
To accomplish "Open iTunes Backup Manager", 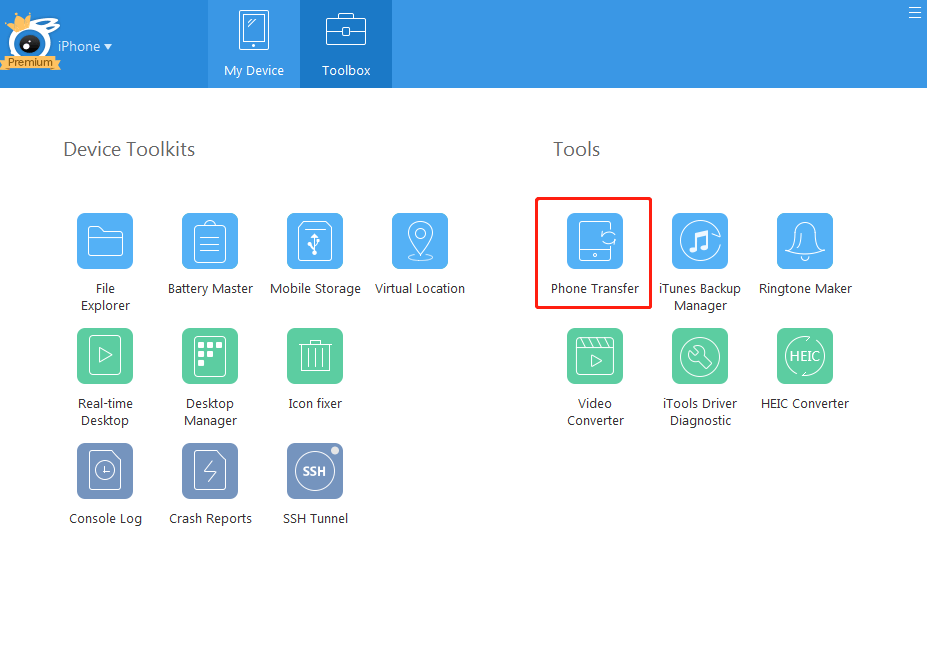I will pos(699,241).
